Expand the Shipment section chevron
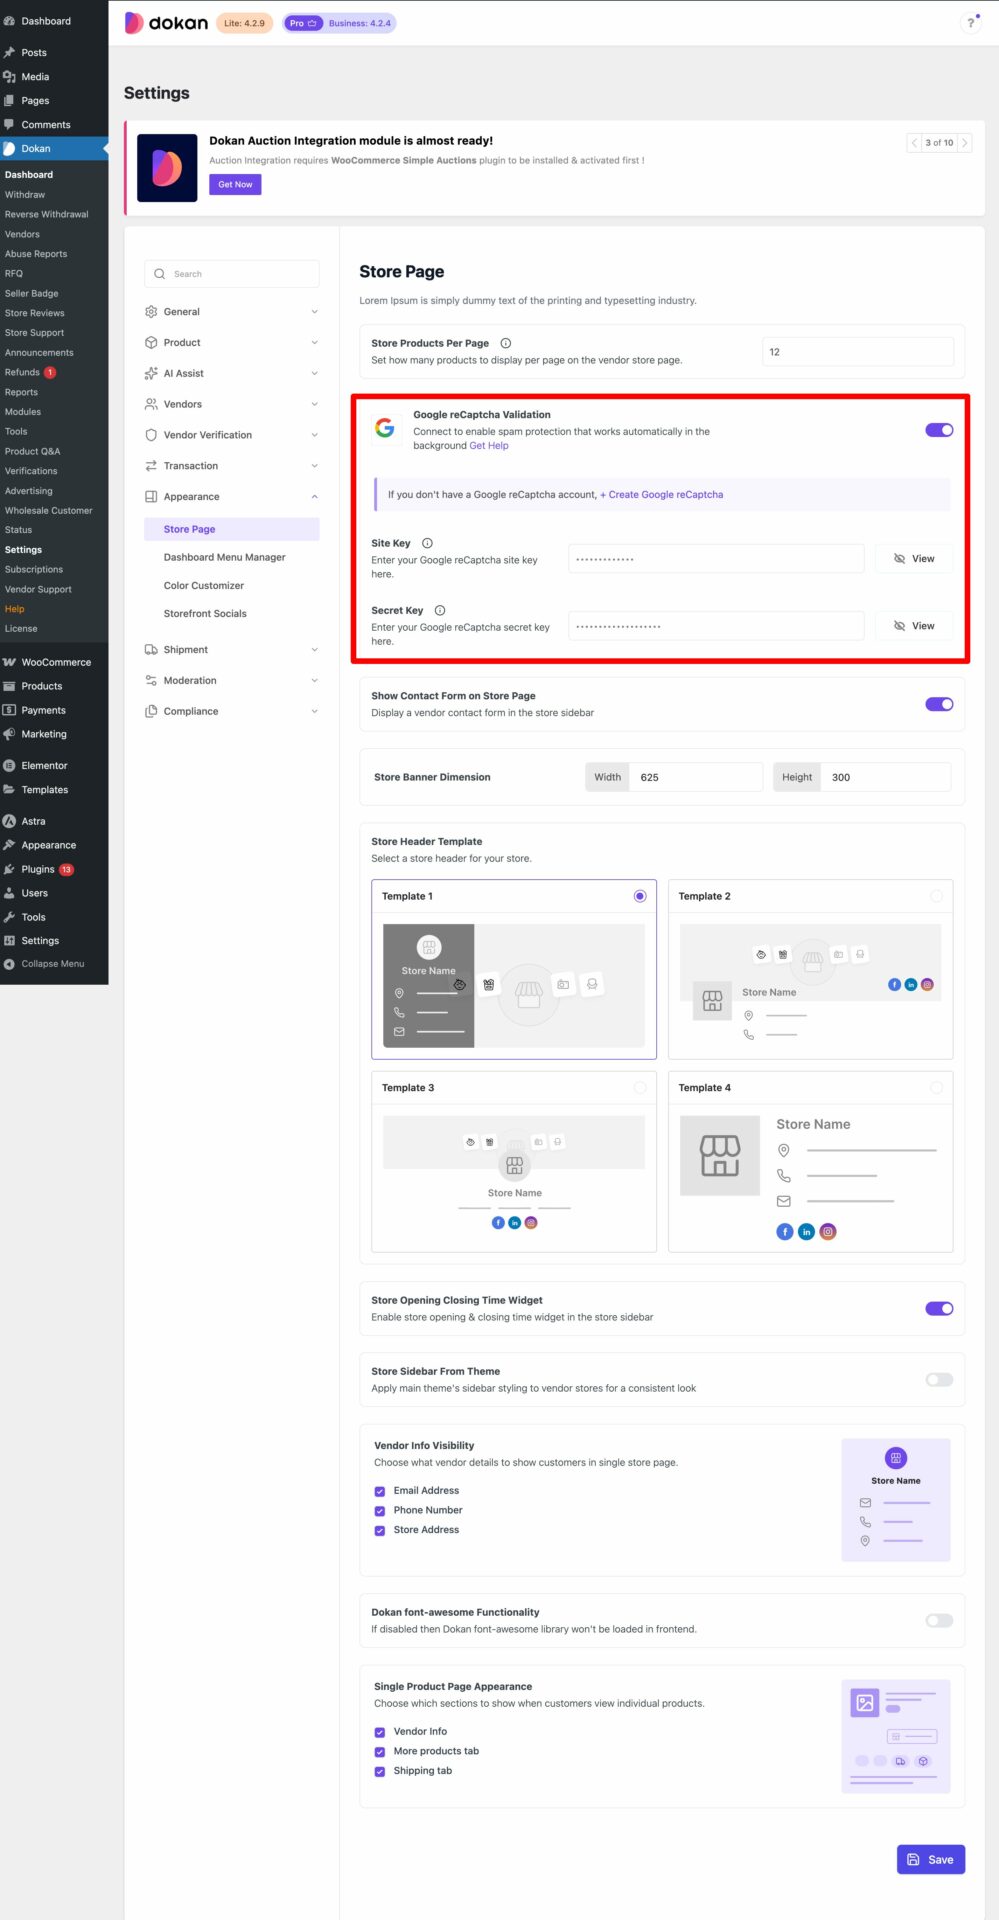This screenshot has width=999, height=1920. click(x=314, y=650)
